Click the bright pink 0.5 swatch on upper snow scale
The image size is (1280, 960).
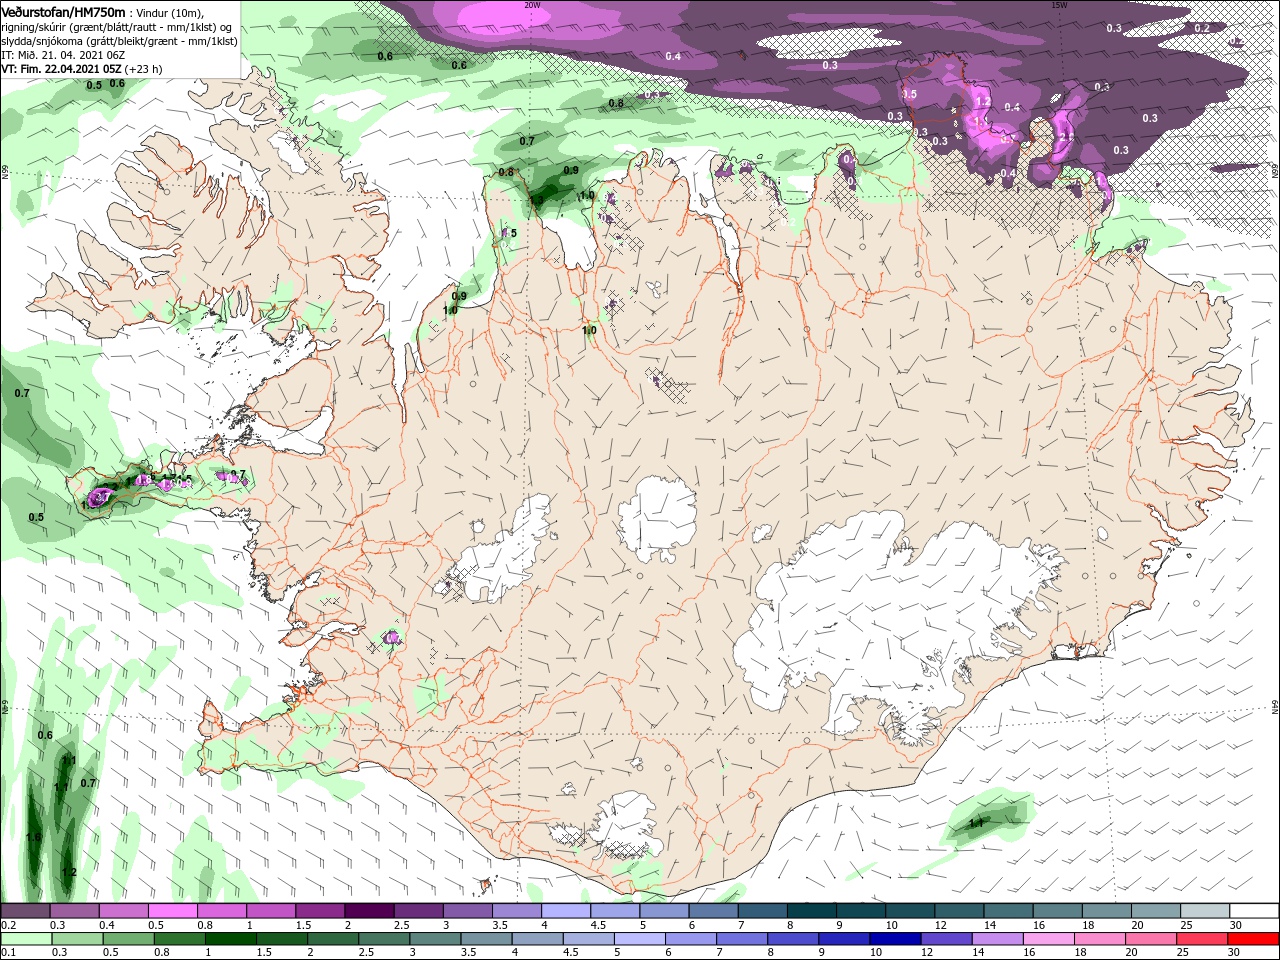pos(172,912)
